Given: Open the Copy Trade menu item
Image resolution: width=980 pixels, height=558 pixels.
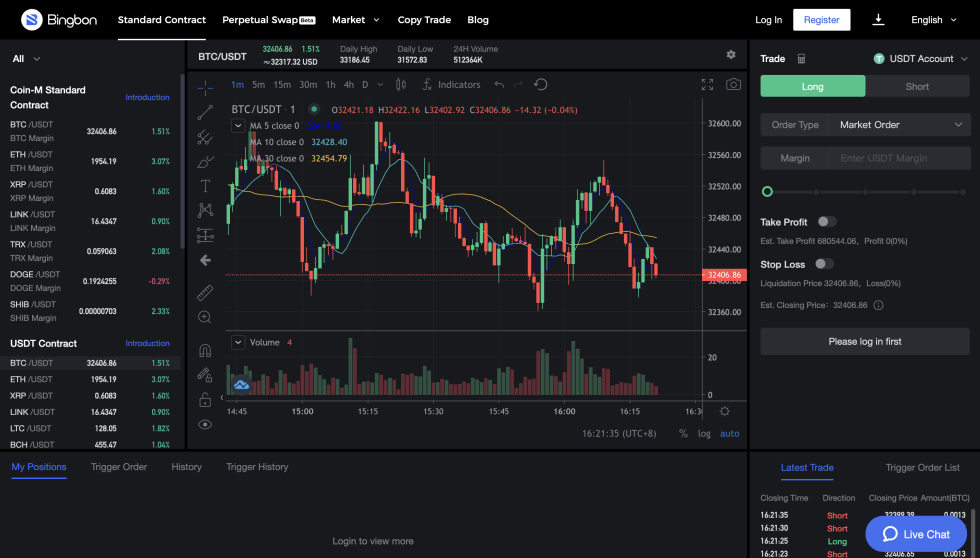Looking at the screenshot, I should [x=424, y=20].
